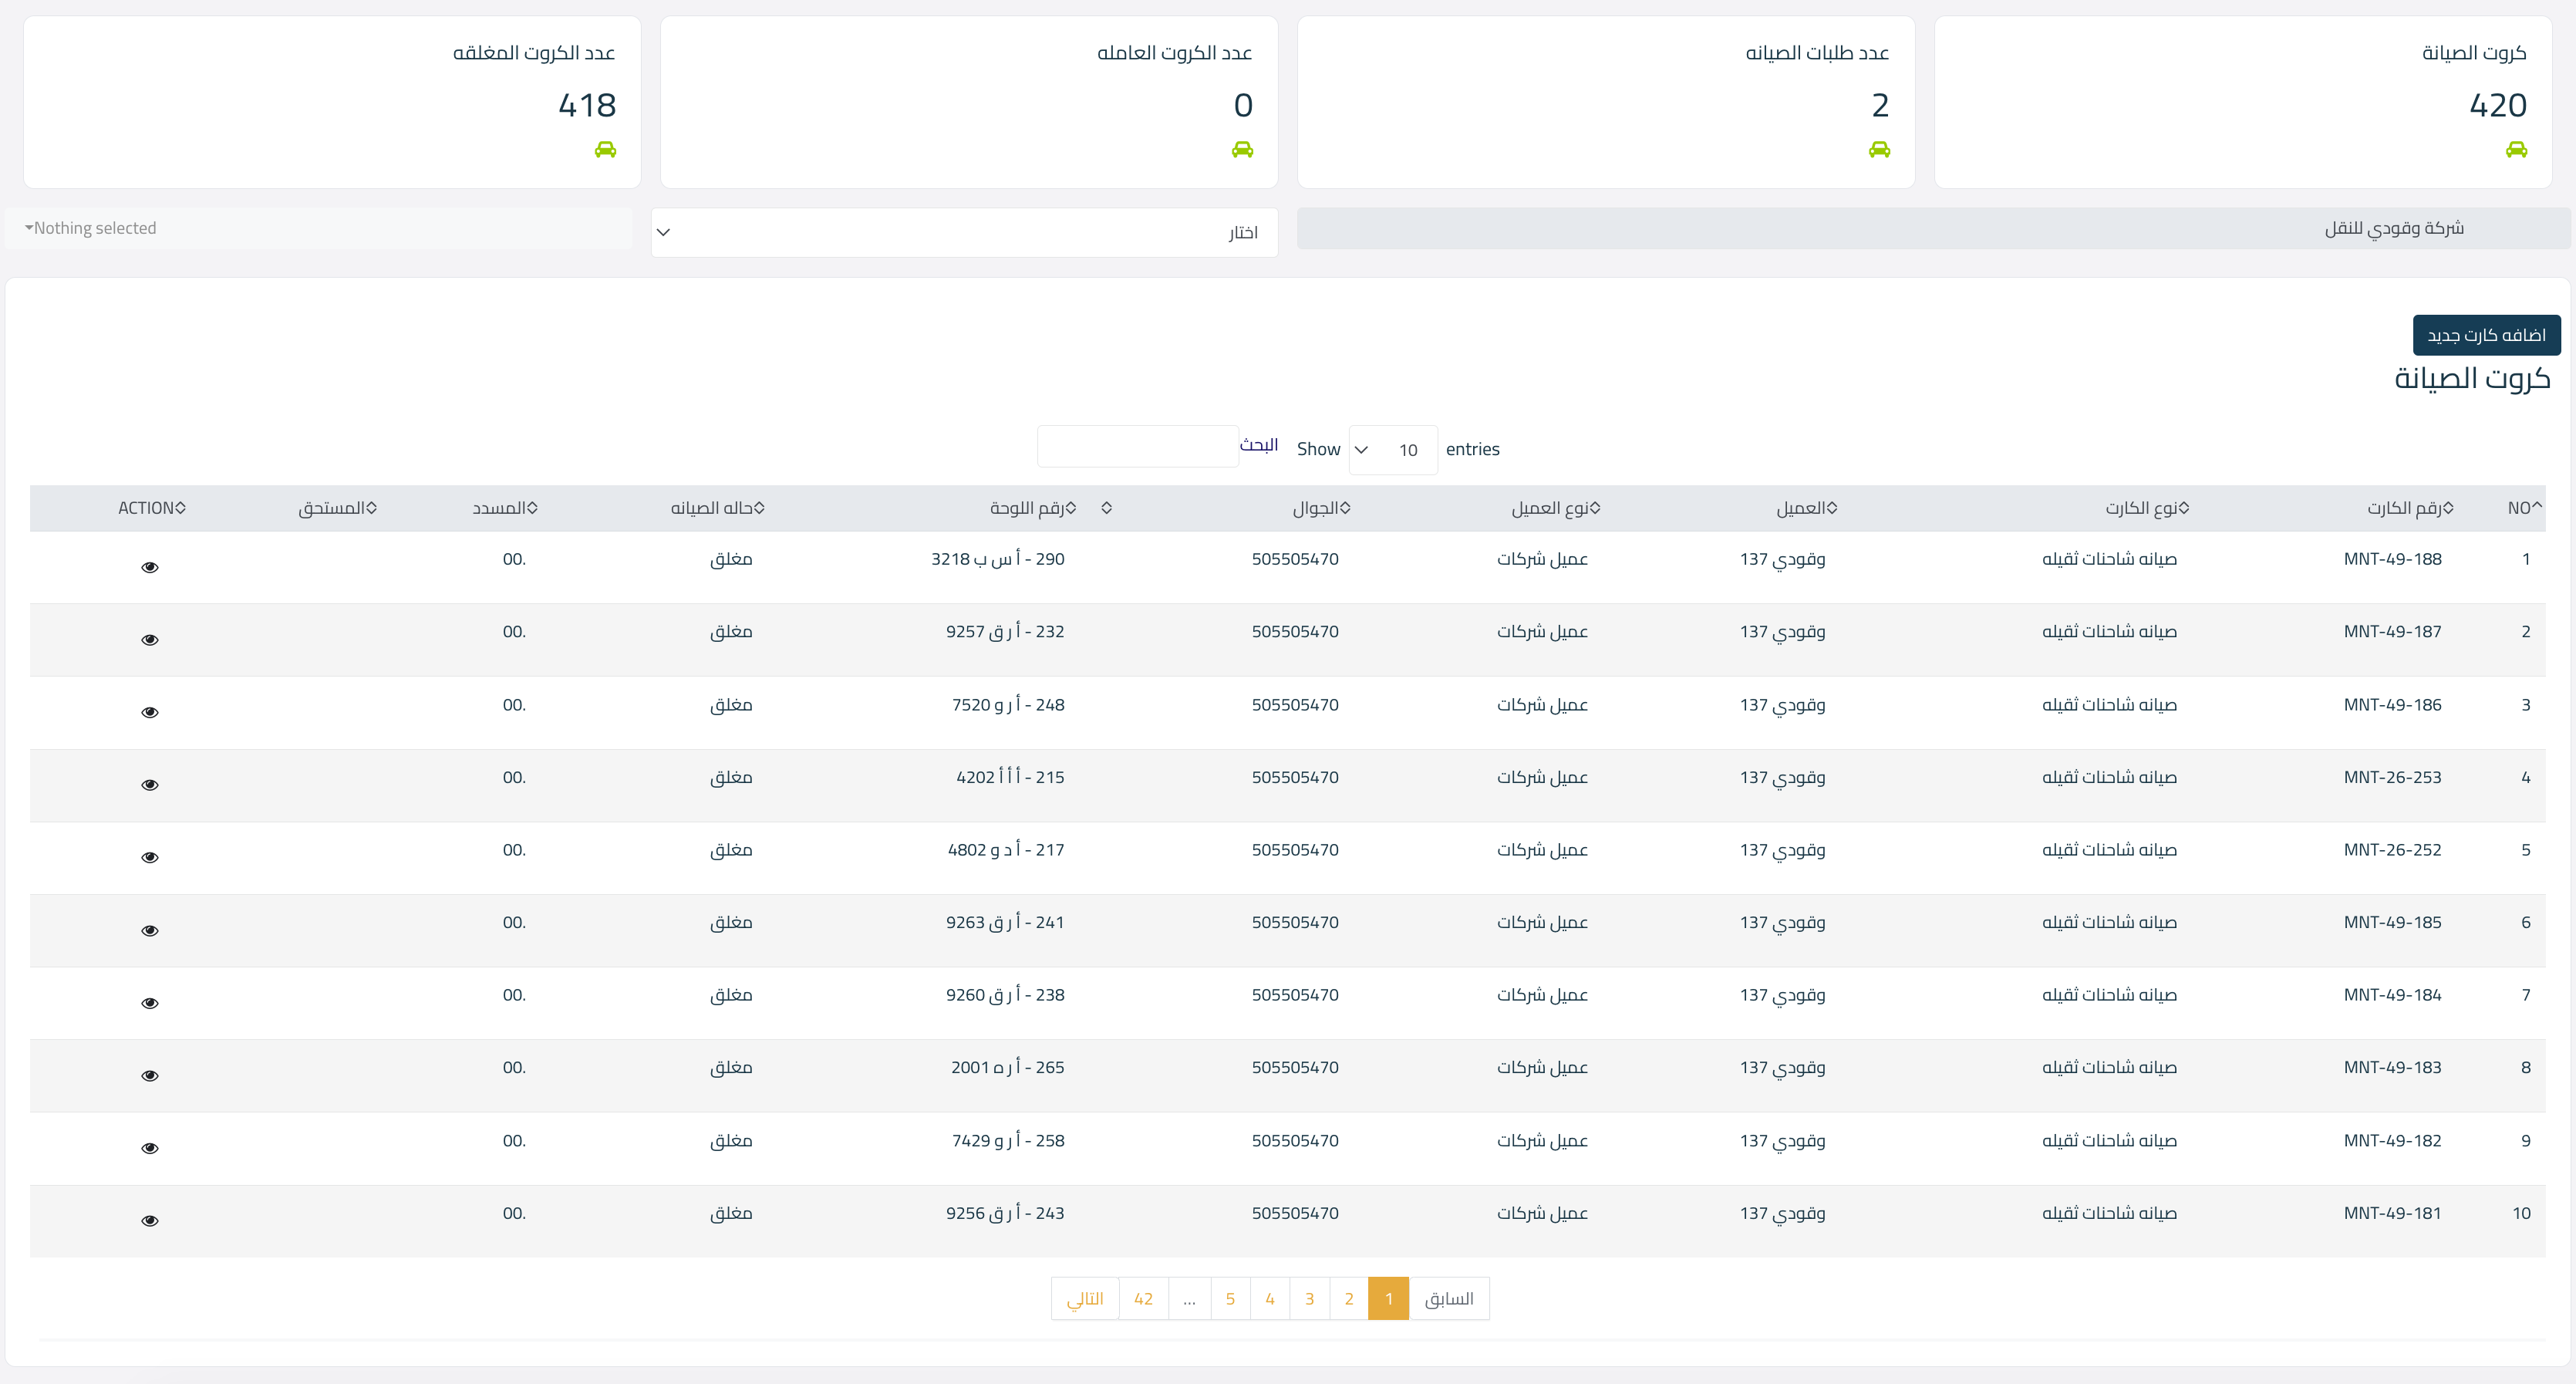
Task: Jump to last page 42
Action: pyautogui.click(x=1143, y=1299)
